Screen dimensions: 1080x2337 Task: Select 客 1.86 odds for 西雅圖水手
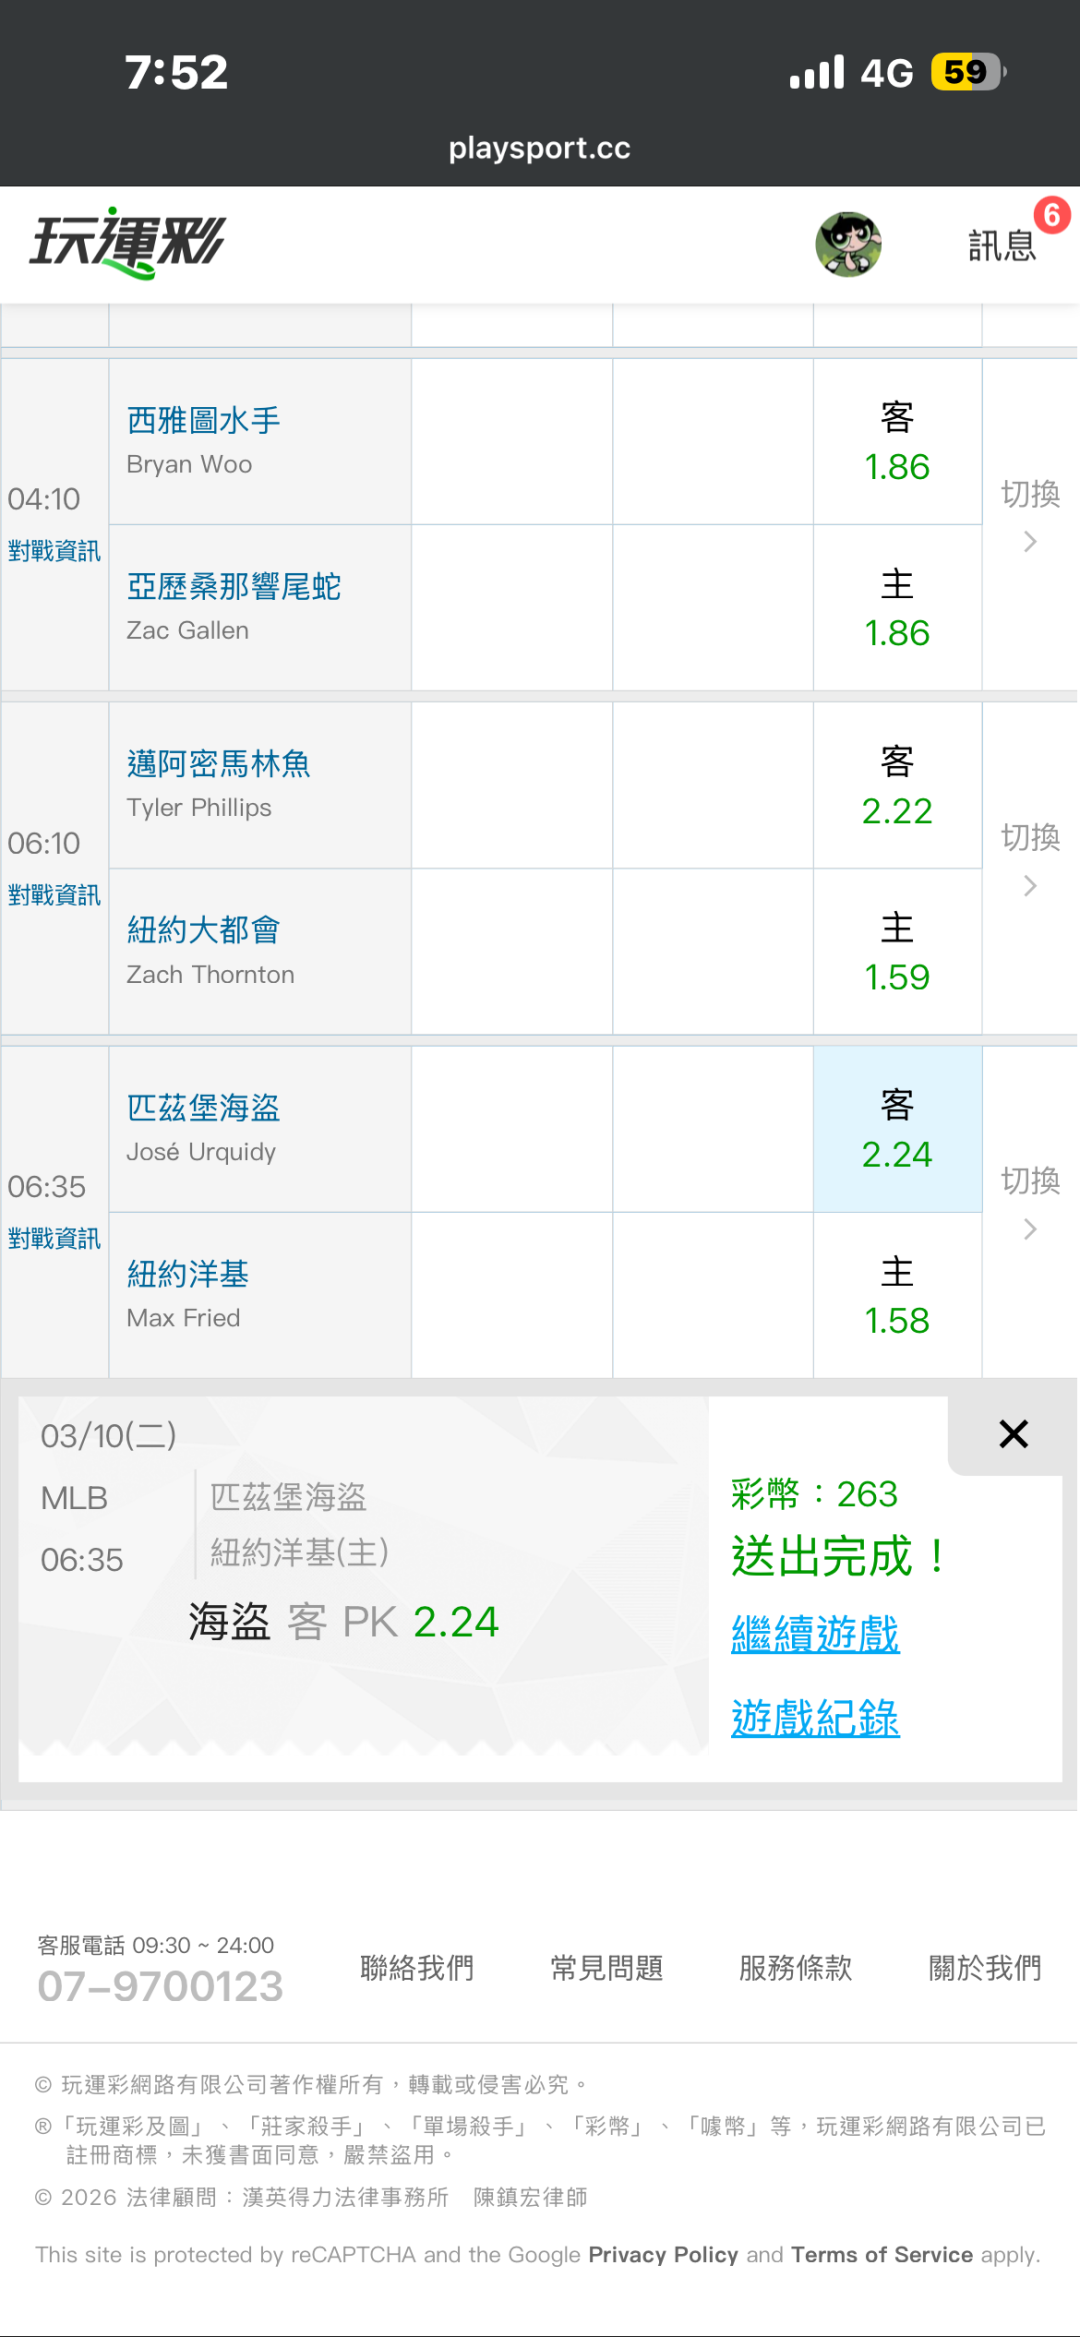(897, 442)
